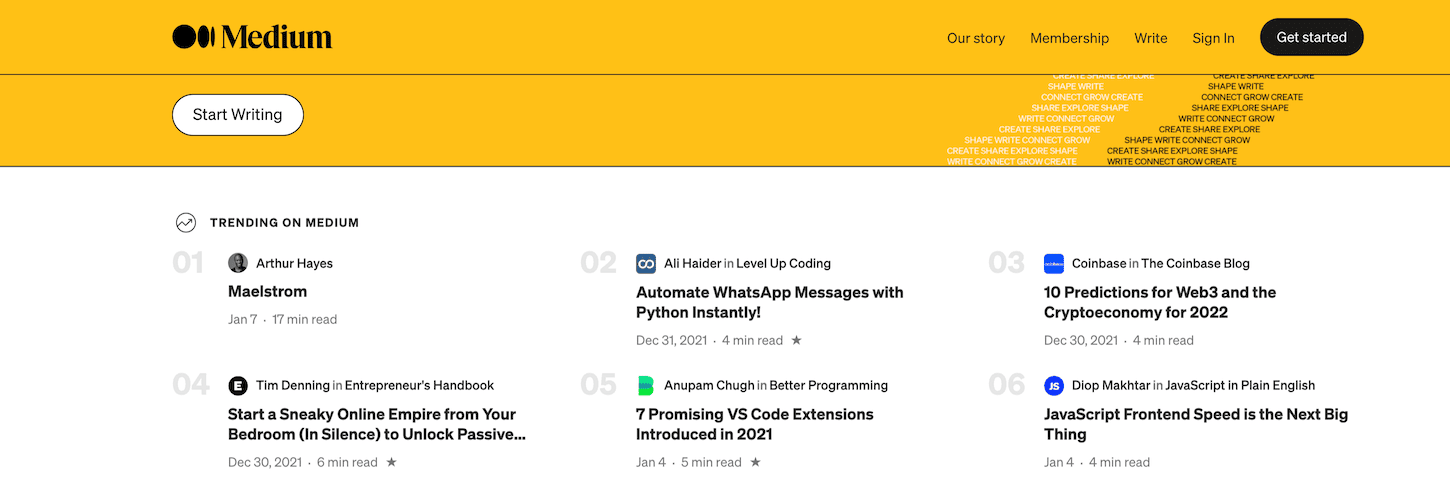
Task: Click the Medium logo
Action: [x=252, y=37]
